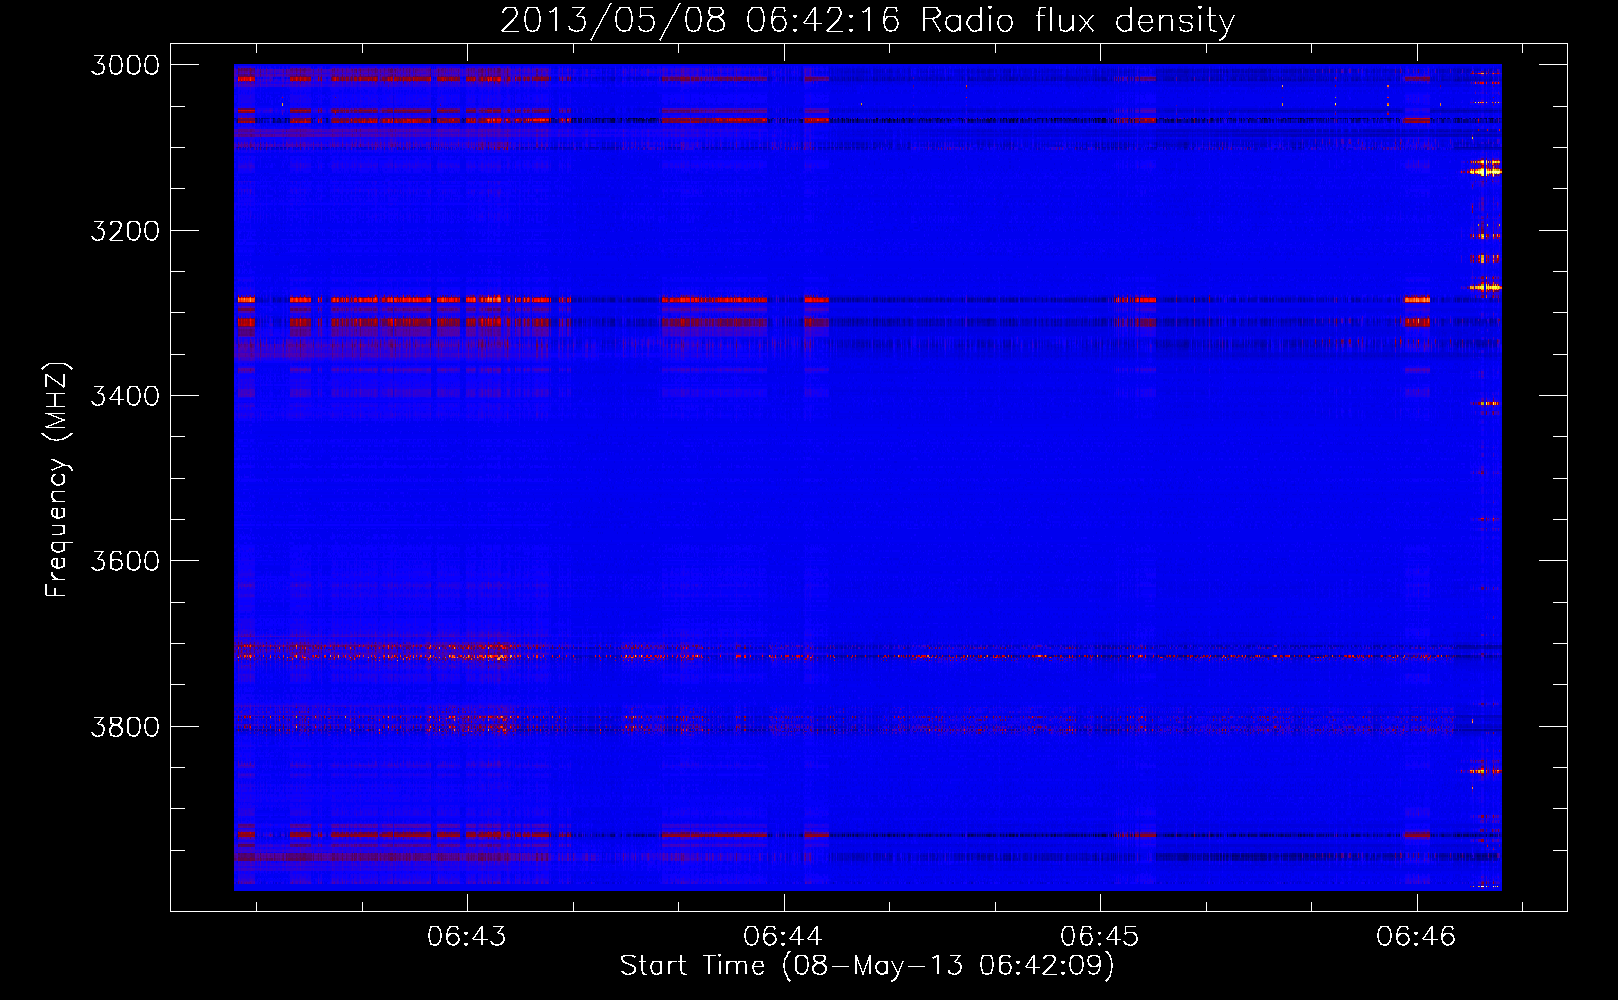Viewport: 1618px width, 1000px height.
Task: Select the 3600 frequency axis label
Action: coord(125,561)
